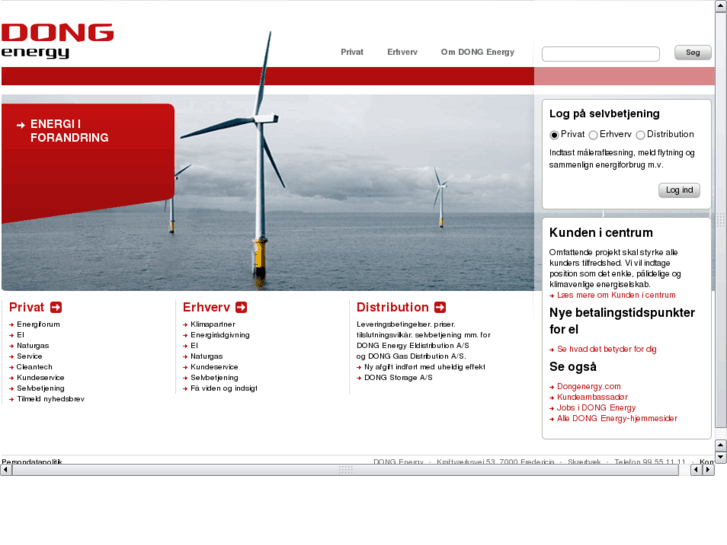Screen dimensions: 727x545
Task: Open Kundeservice link under Privat
Action: point(40,378)
